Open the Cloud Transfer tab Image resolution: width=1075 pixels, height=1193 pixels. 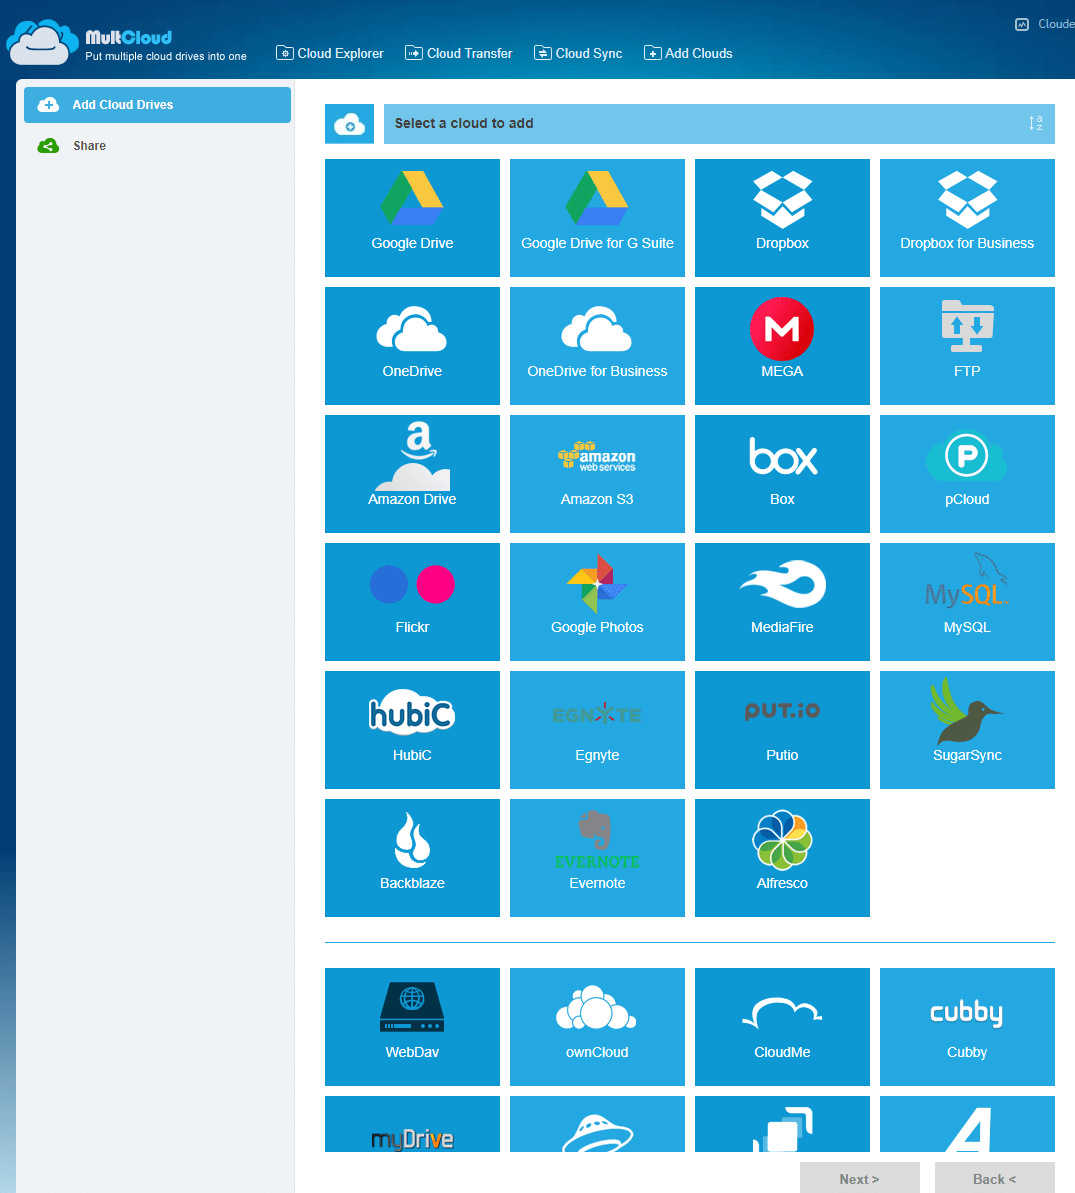459,53
